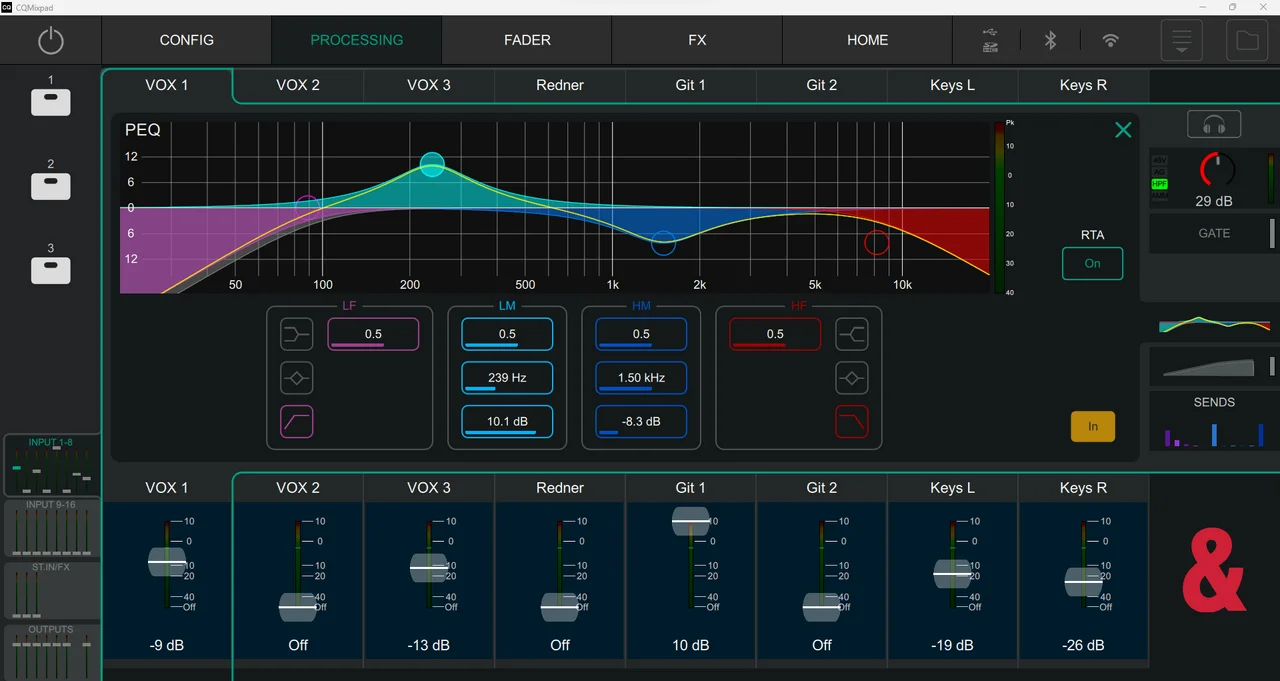
Task: Edit the LM 239 Hz frequency field
Action: pos(506,378)
